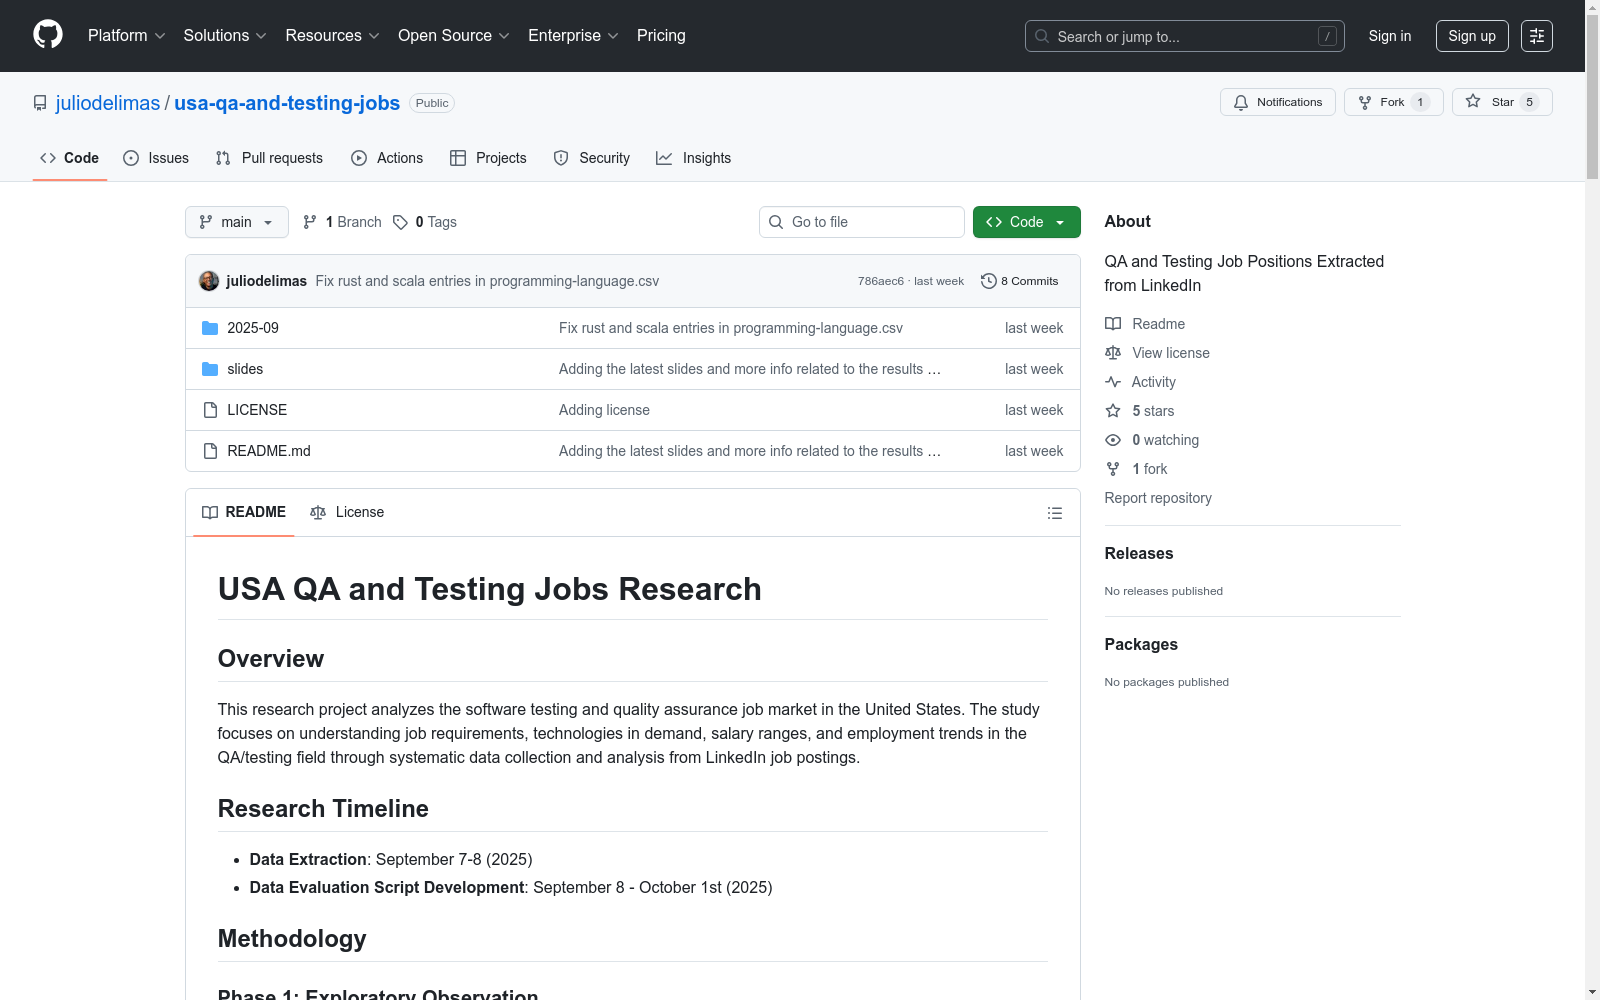
Task: Click the Sign in link
Action: pyautogui.click(x=1390, y=36)
